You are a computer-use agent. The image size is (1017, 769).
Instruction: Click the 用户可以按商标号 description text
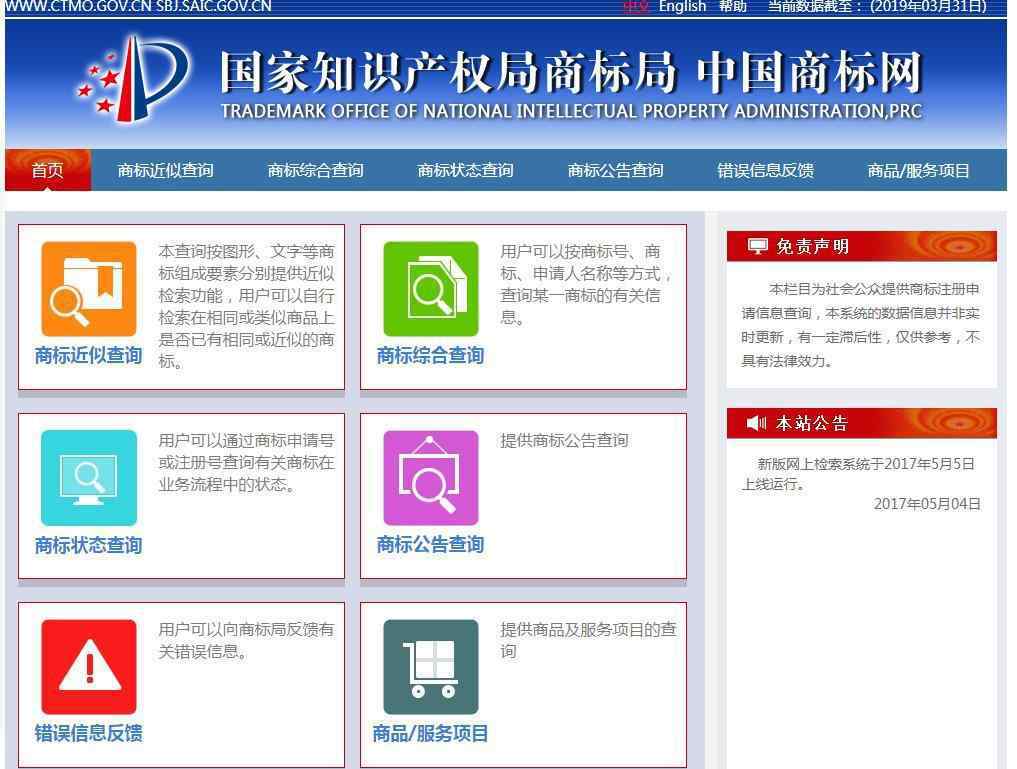click(x=586, y=284)
